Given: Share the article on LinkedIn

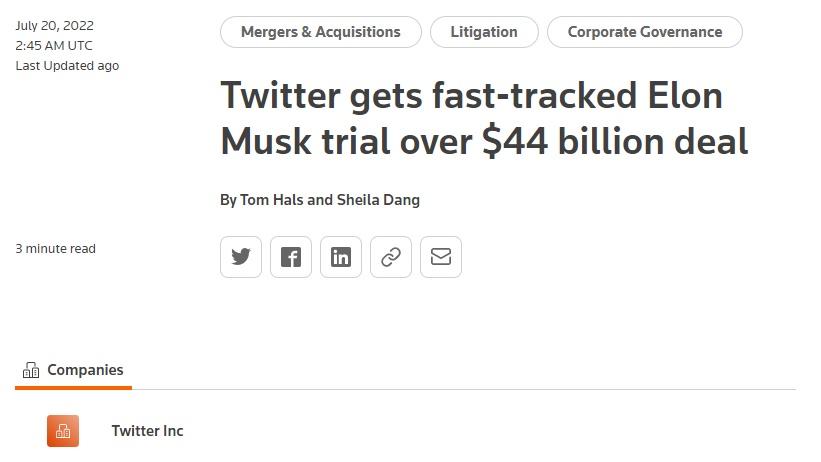Looking at the screenshot, I should (341, 257).
